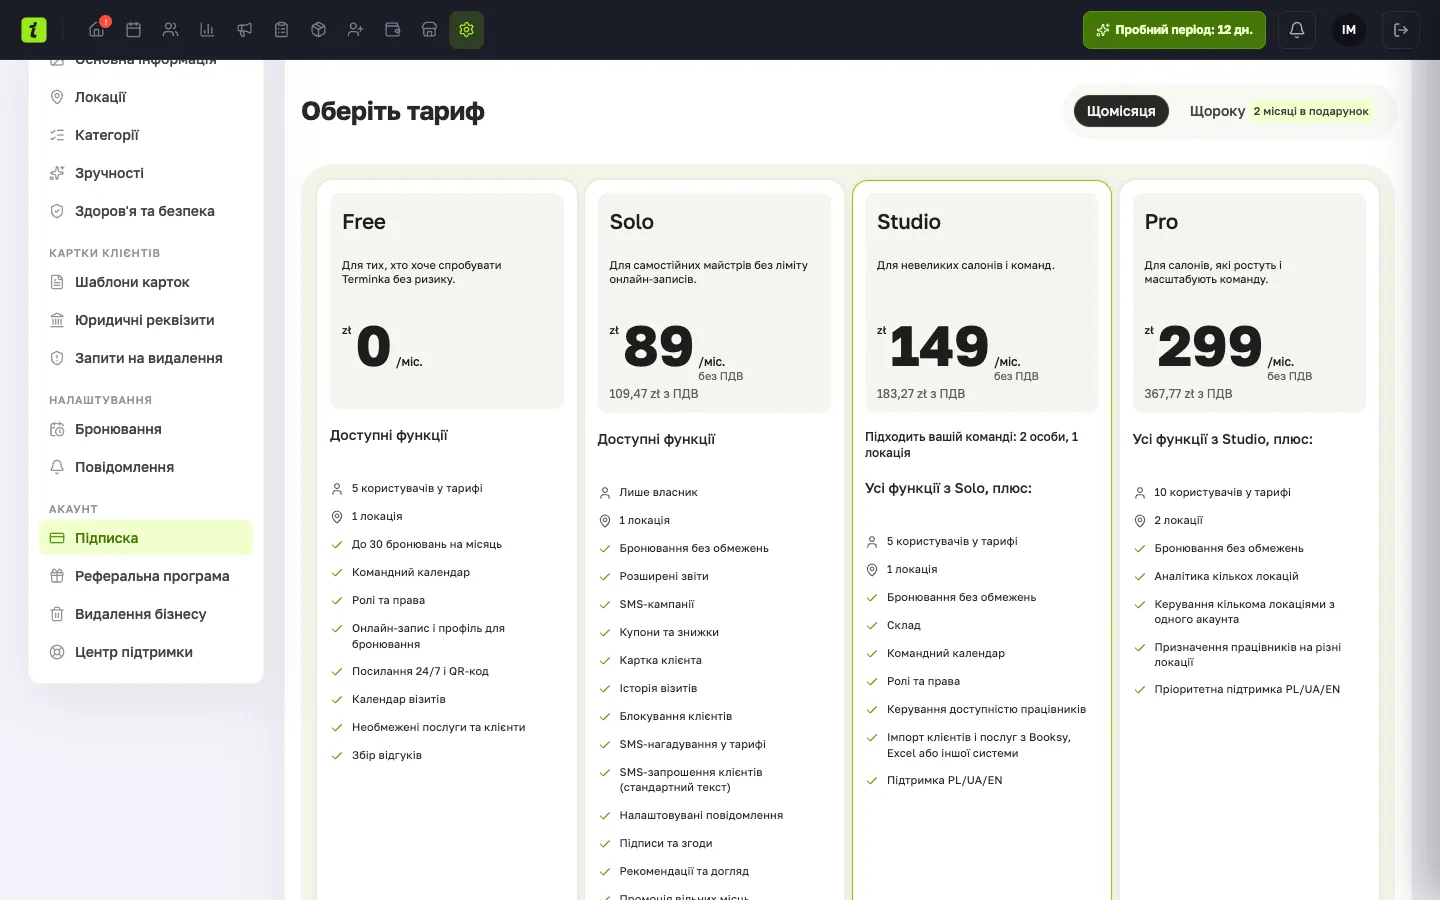This screenshot has width=1440, height=900.
Task: Click the logout icon at top right
Action: click(x=1401, y=30)
